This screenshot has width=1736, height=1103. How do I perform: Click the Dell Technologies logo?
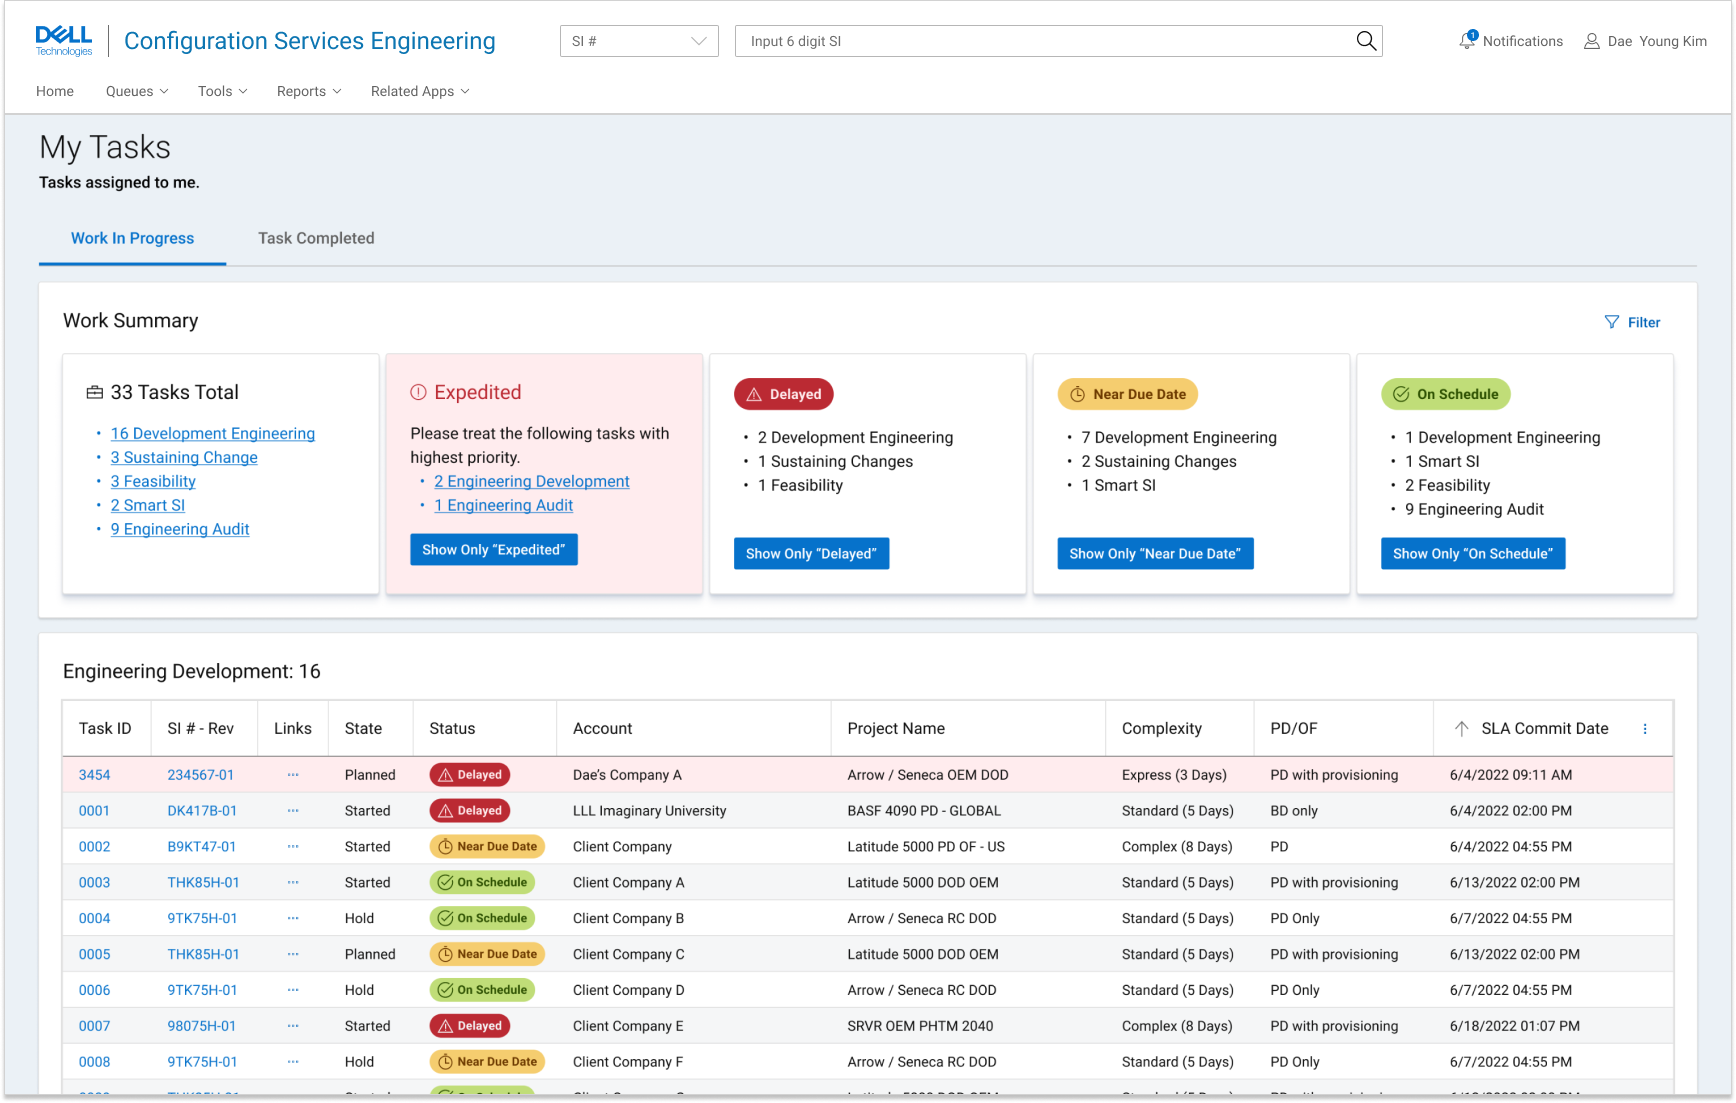tap(64, 41)
